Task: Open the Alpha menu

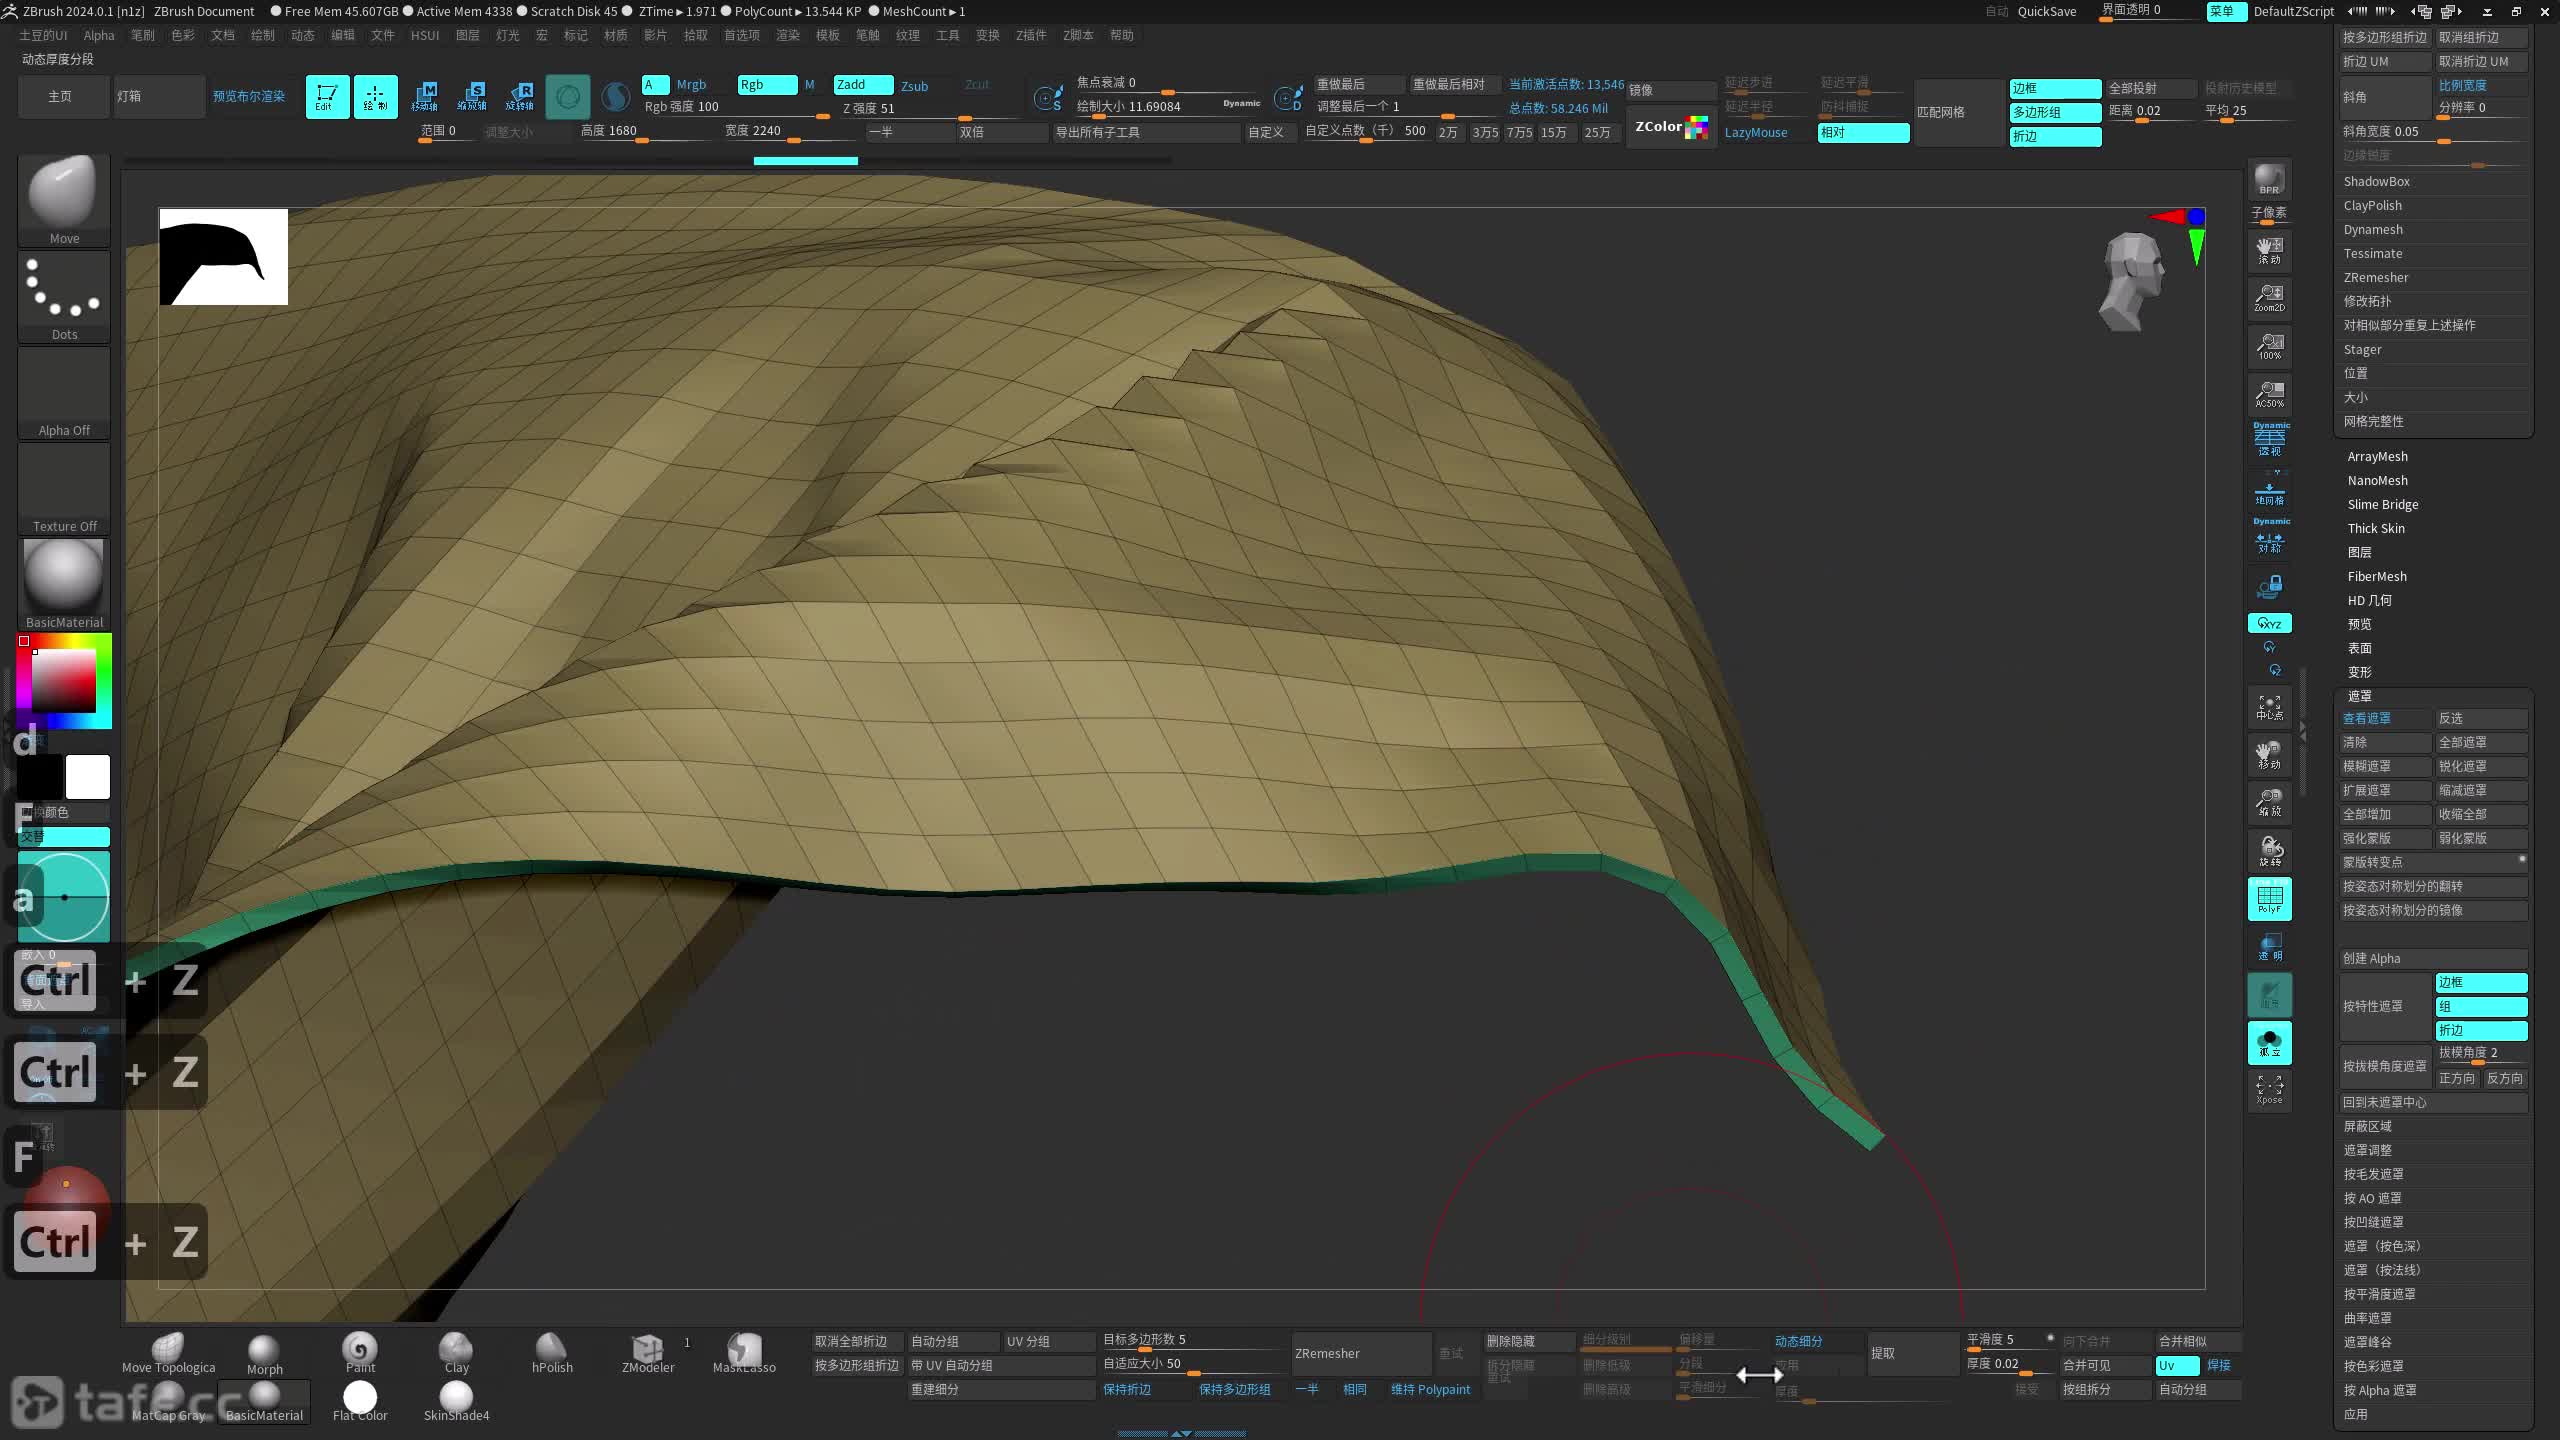Action: click(x=99, y=35)
